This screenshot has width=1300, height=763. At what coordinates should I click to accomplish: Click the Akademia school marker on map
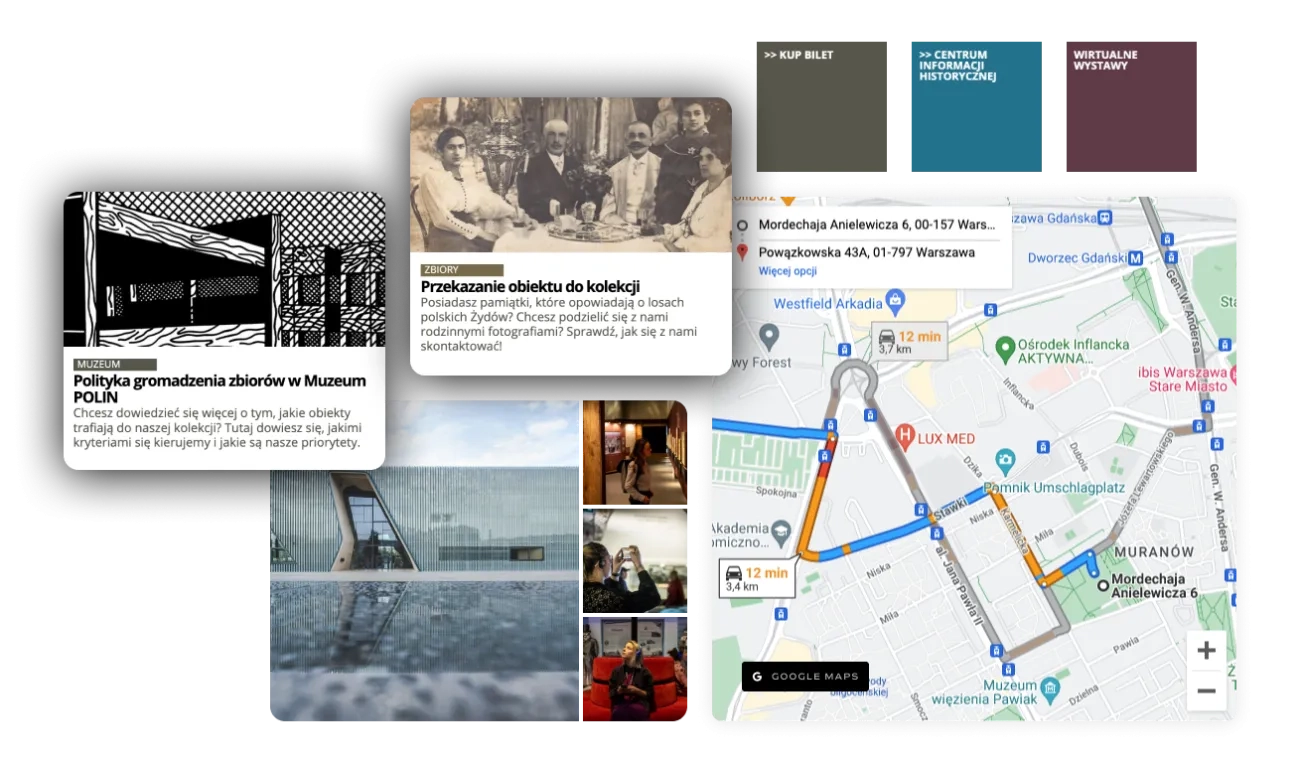pyautogui.click(x=782, y=528)
